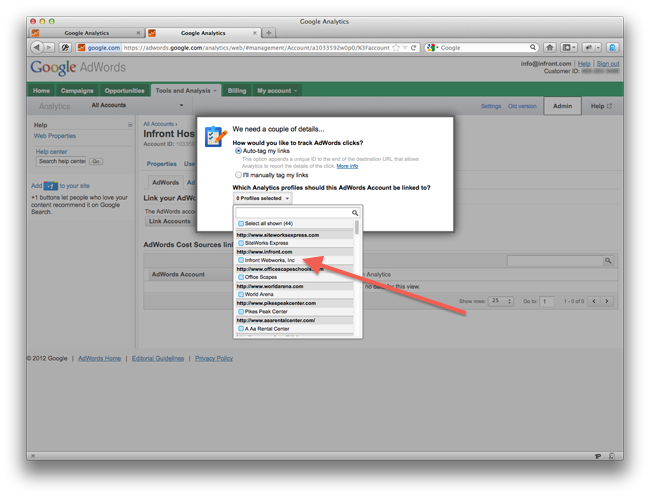Open the More info link
The image size is (650, 497).
click(x=347, y=166)
